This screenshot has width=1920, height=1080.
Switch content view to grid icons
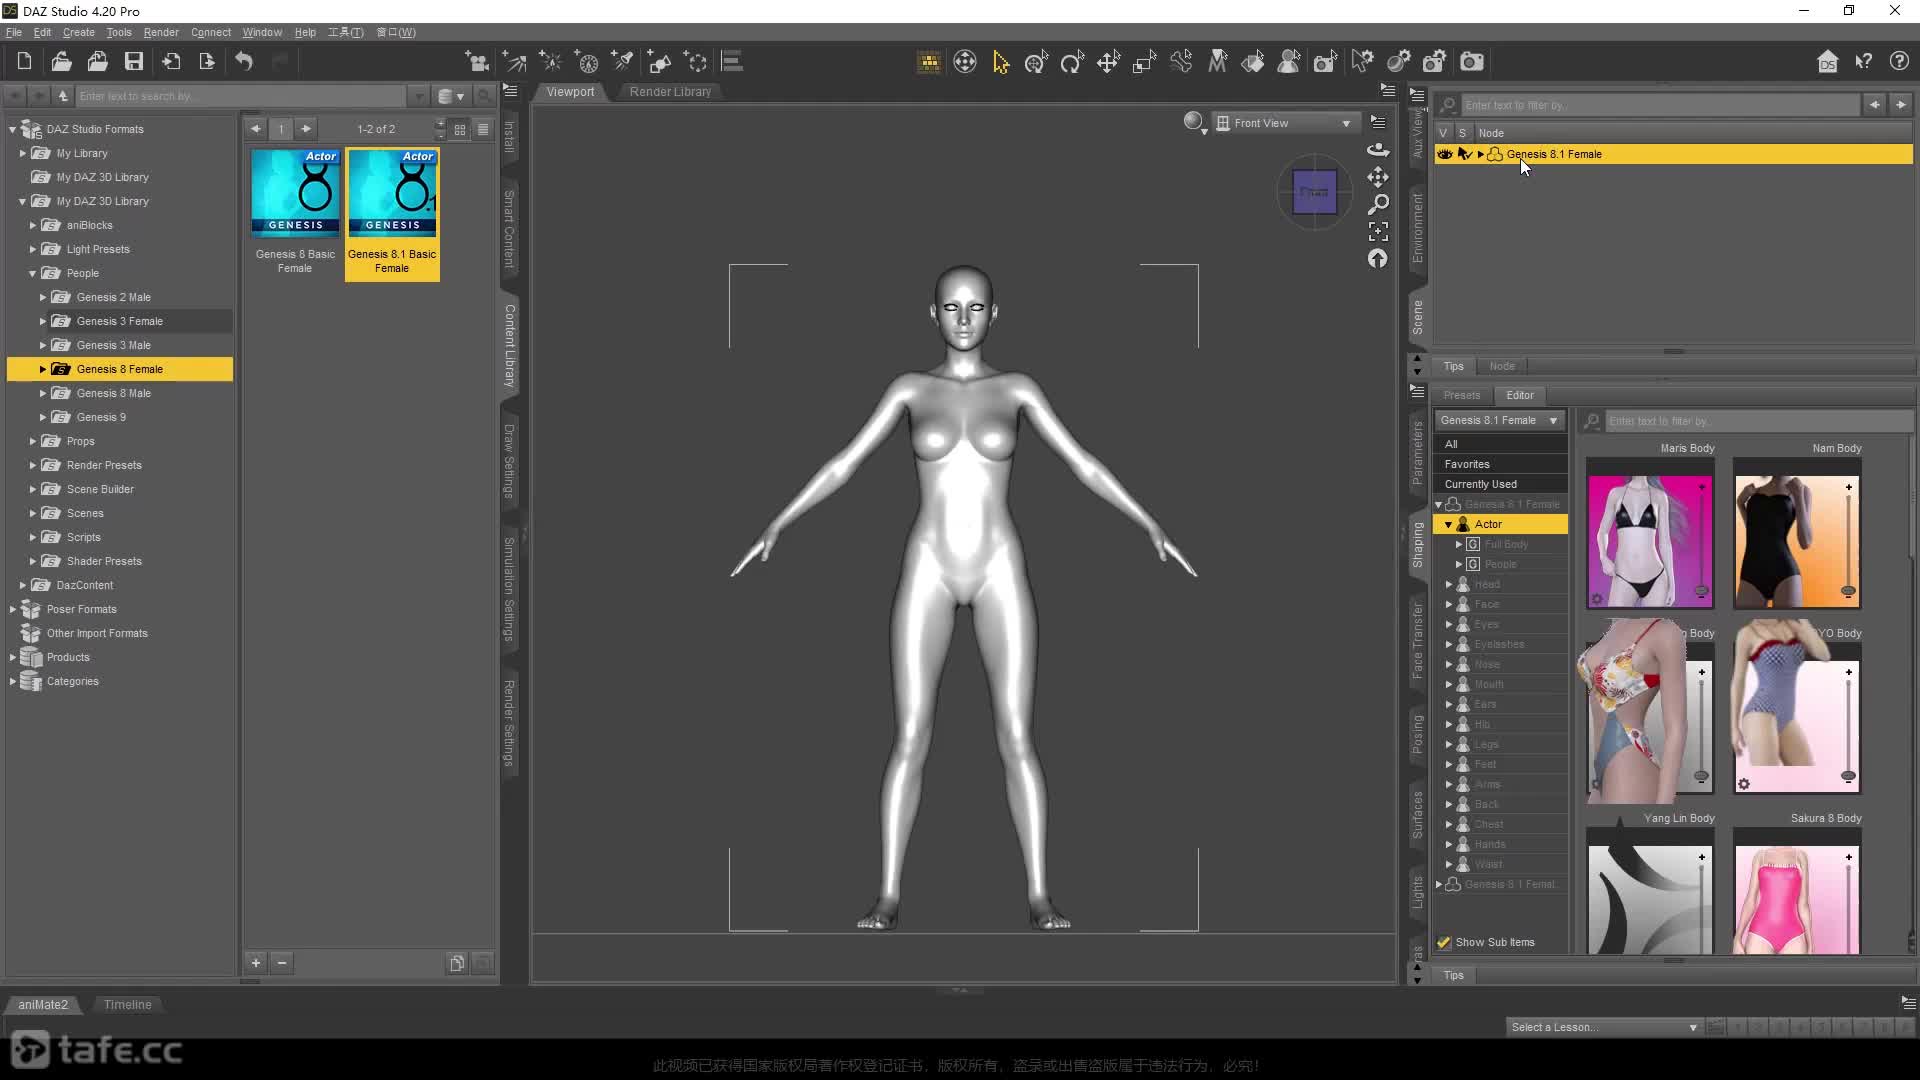tap(460, 129)
